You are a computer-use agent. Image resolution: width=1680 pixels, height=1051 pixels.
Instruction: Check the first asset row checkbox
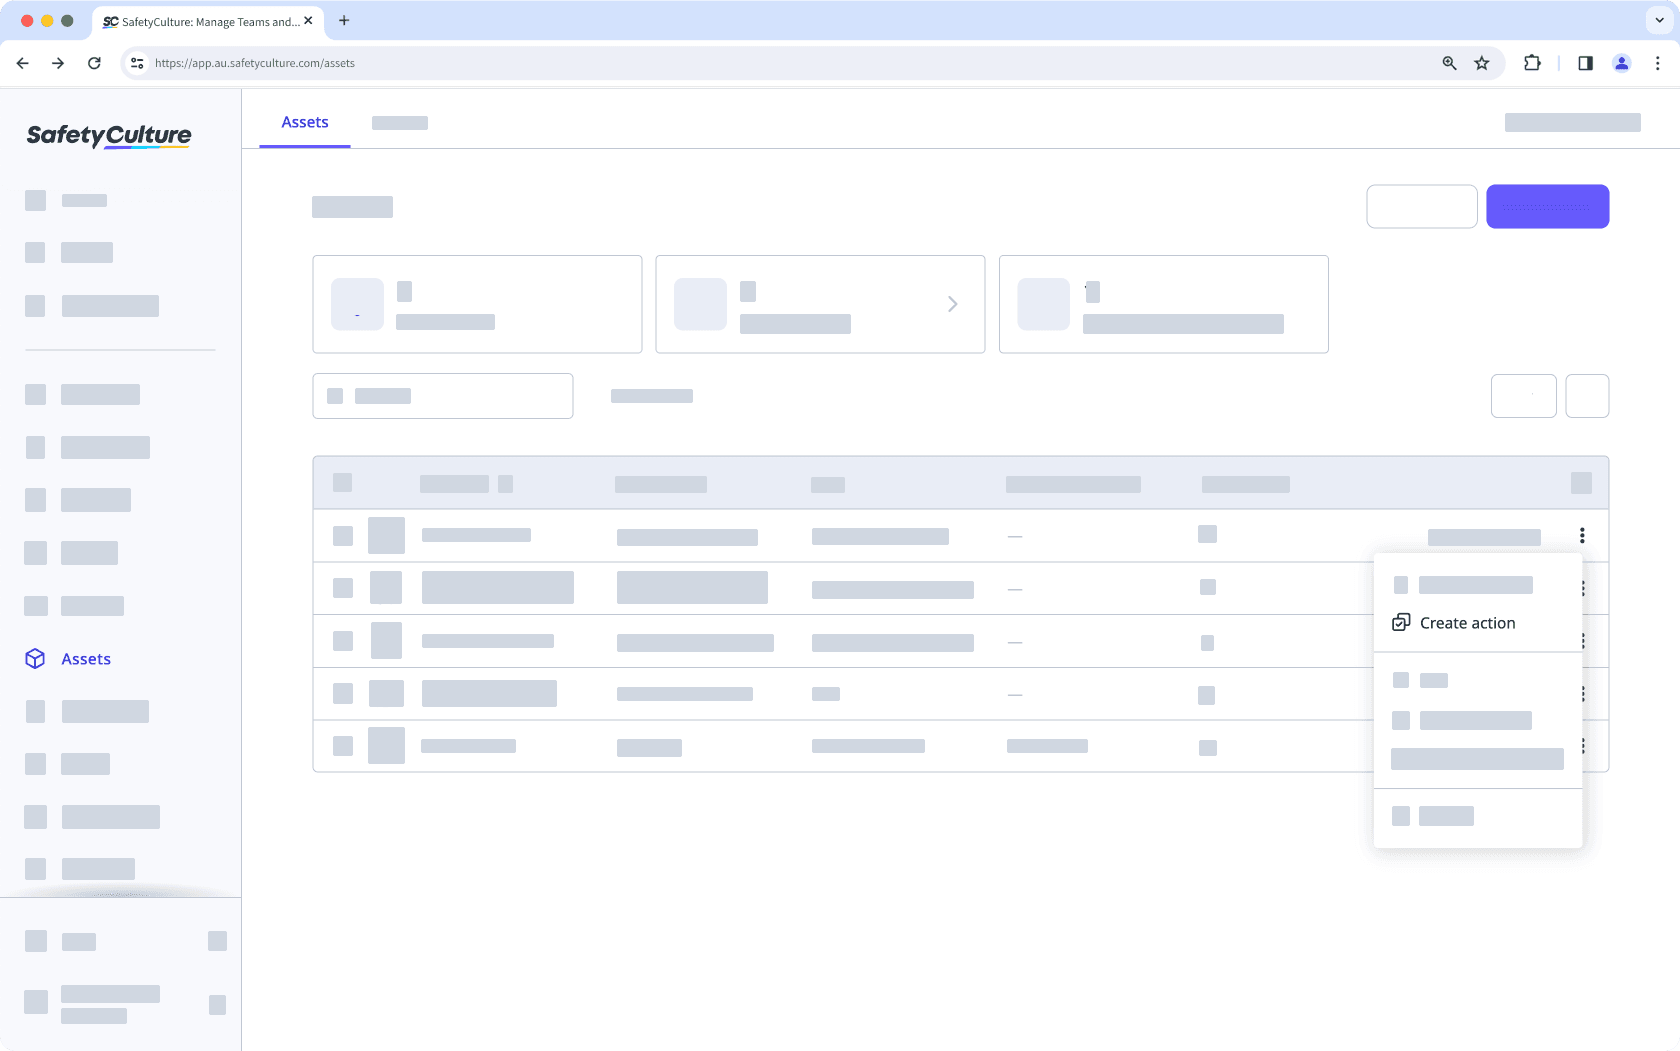click(343, 536)
